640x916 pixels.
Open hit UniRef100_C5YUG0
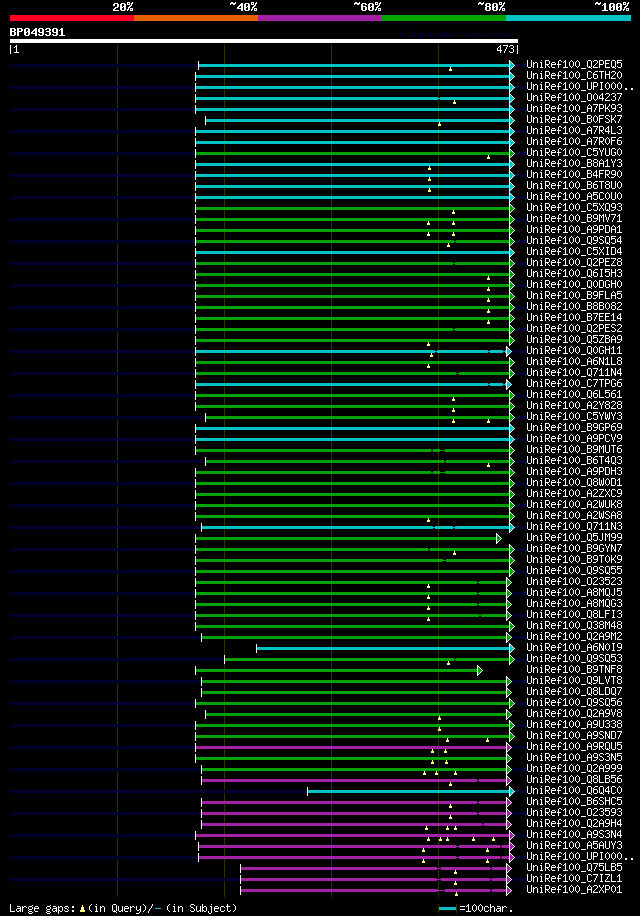[x=574, y=152]
